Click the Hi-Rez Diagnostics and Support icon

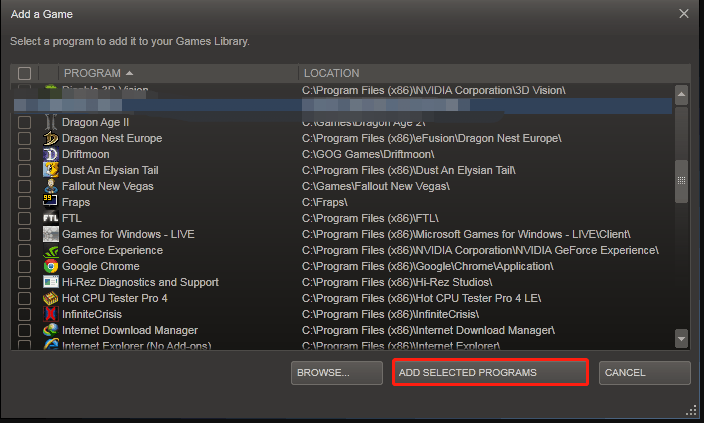(51, 282)
